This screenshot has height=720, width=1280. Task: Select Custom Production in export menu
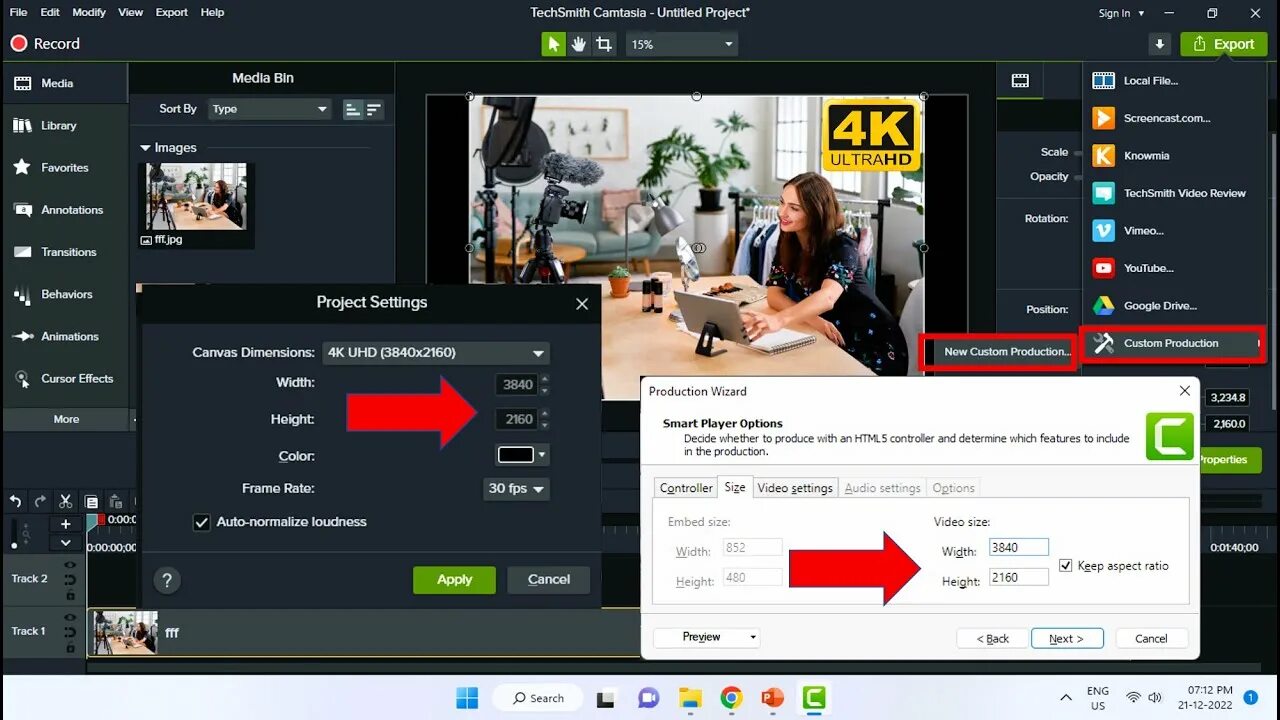tap(1172, 343)
